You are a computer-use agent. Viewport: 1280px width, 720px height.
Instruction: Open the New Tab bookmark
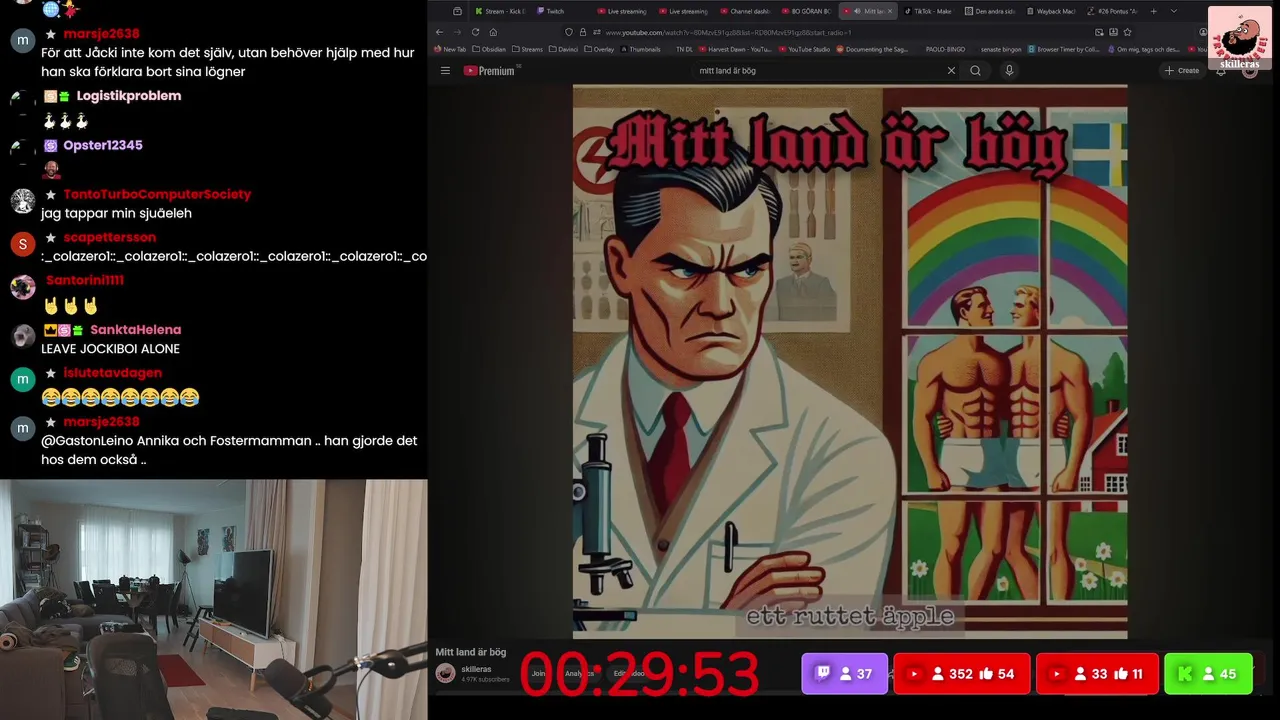(451, 49)
